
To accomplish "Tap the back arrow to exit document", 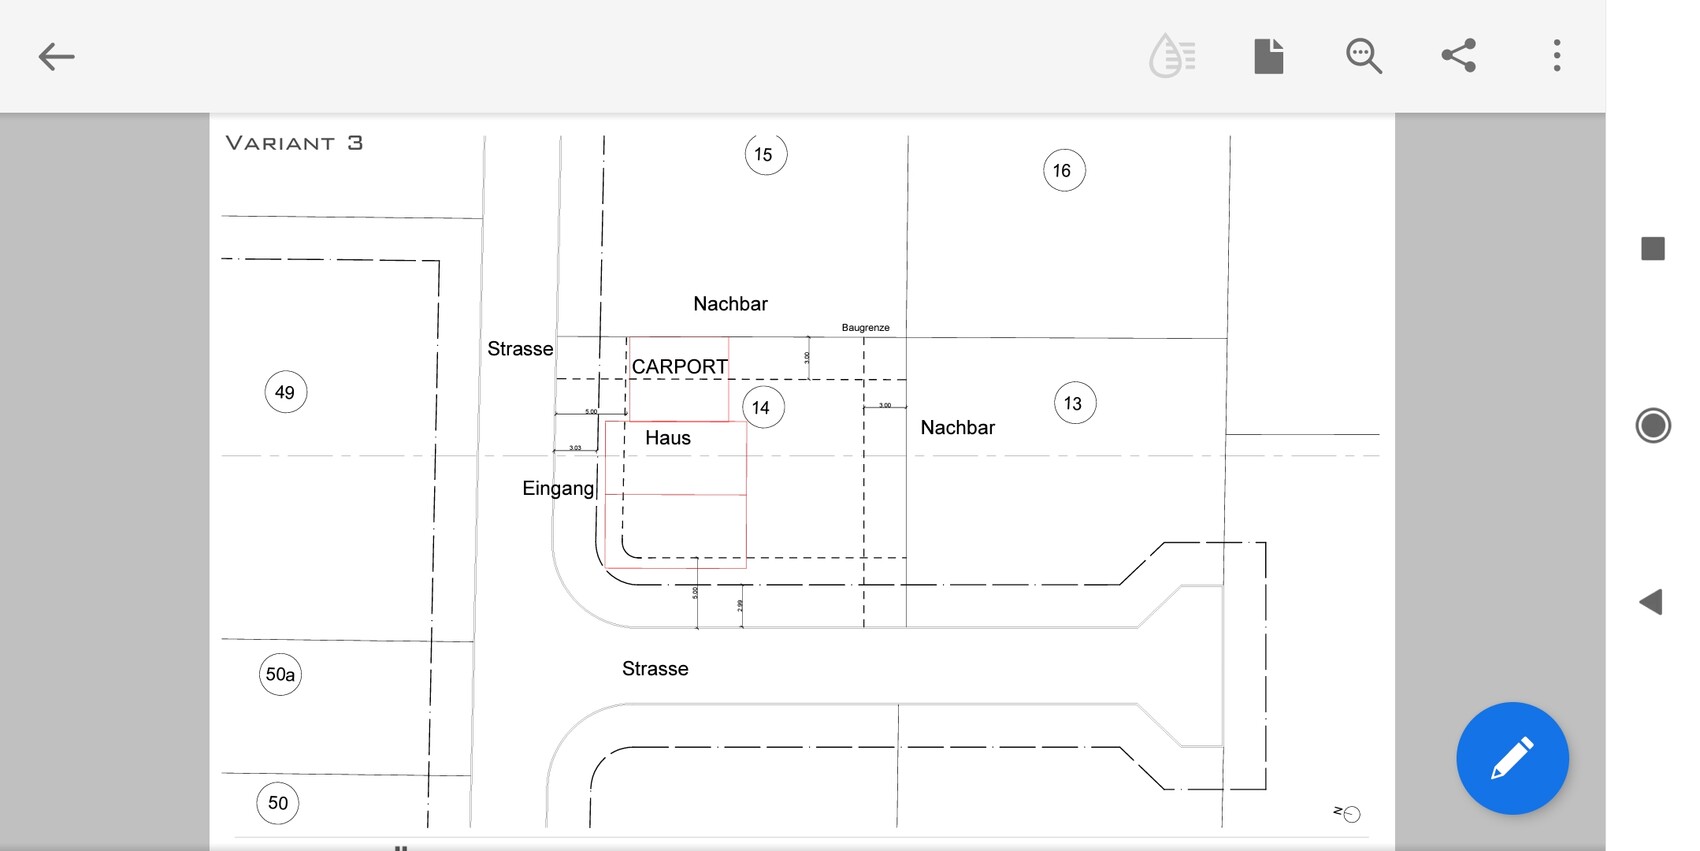I will pos(56,56).
